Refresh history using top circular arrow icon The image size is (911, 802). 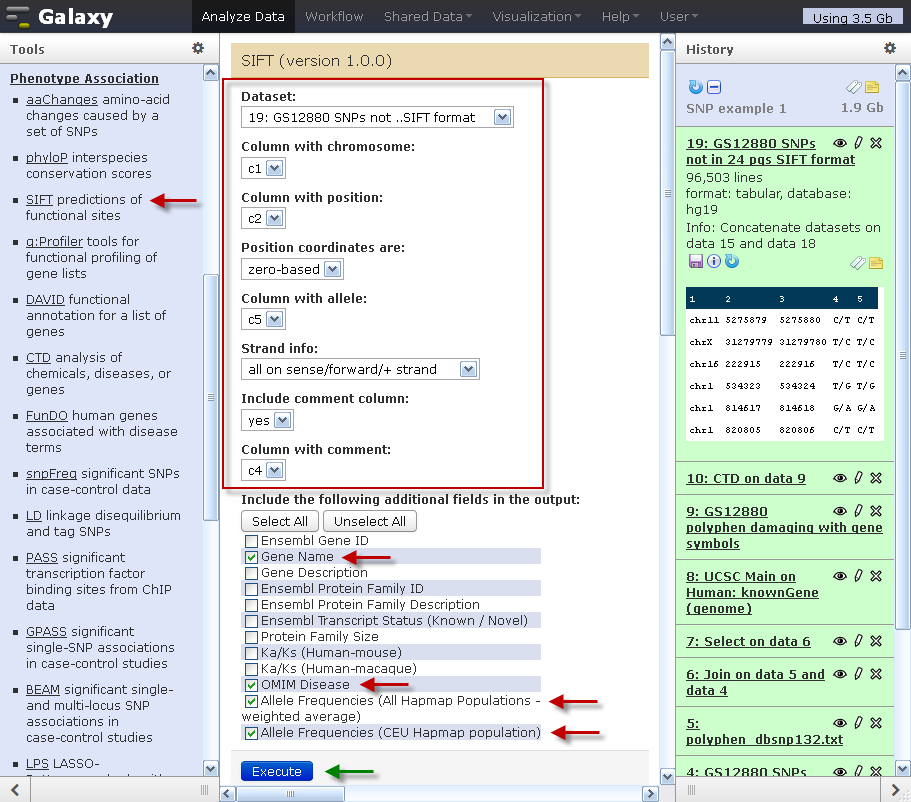(x=695, y=87)
